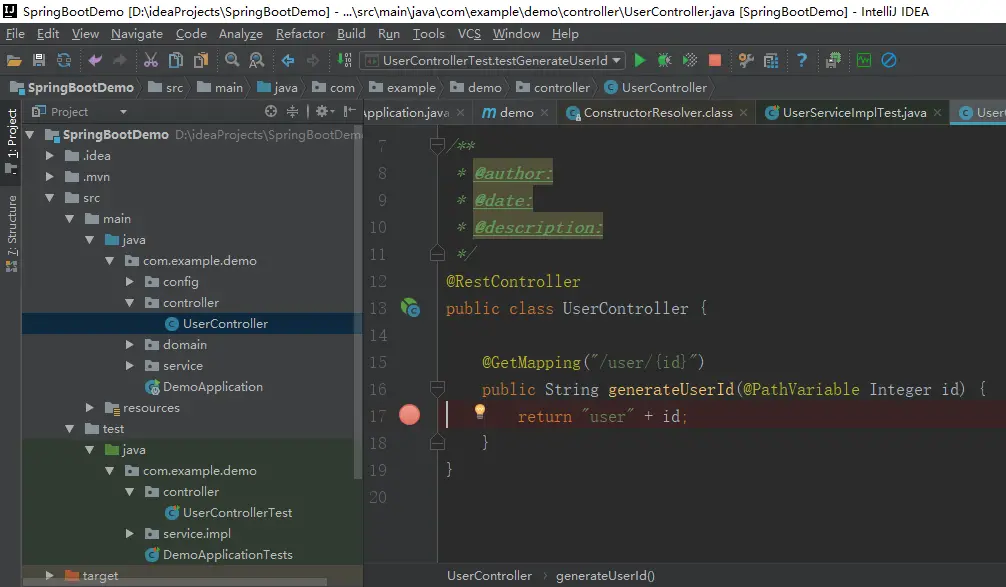This screenshot has height=587, width=1006.
Task: Close the UserServiceImplTest.java tab
Action: tap(937, 112)
